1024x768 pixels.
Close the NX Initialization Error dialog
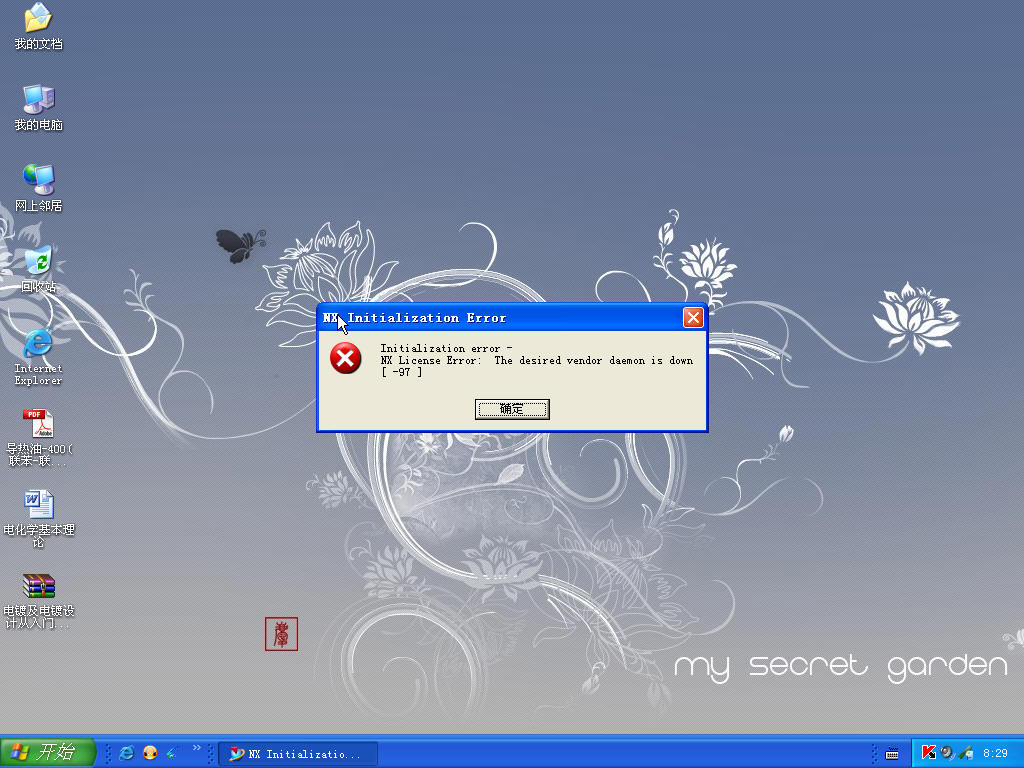693,317
